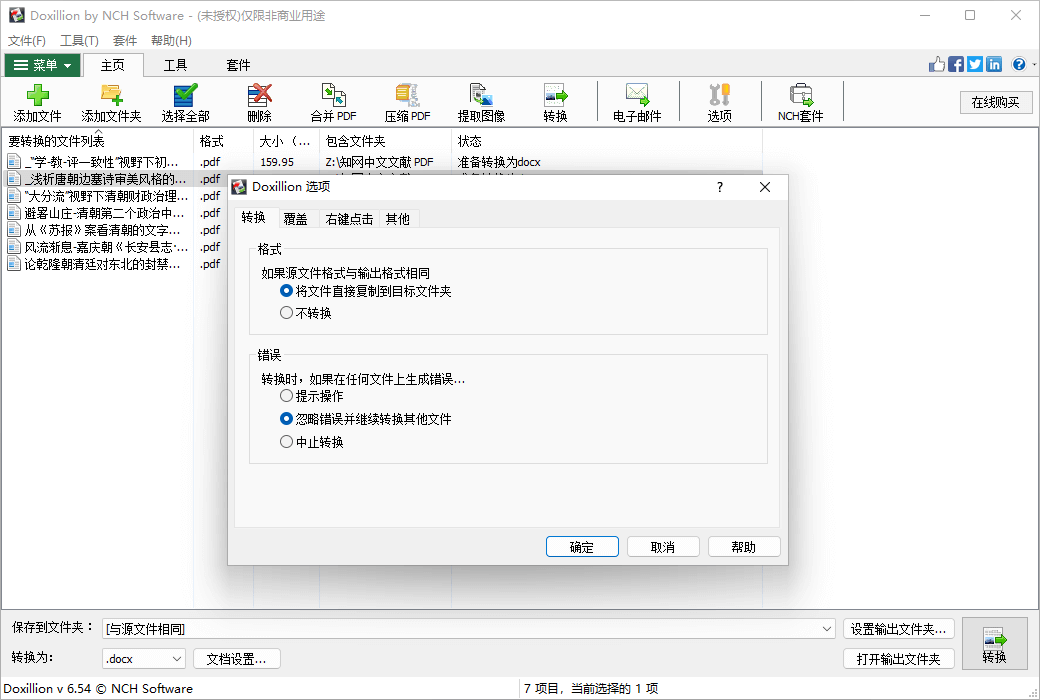Viewport: 1040px width, 700px height.
Task: Switch to the 套件 ribbon tab
Action: (238, 65)
